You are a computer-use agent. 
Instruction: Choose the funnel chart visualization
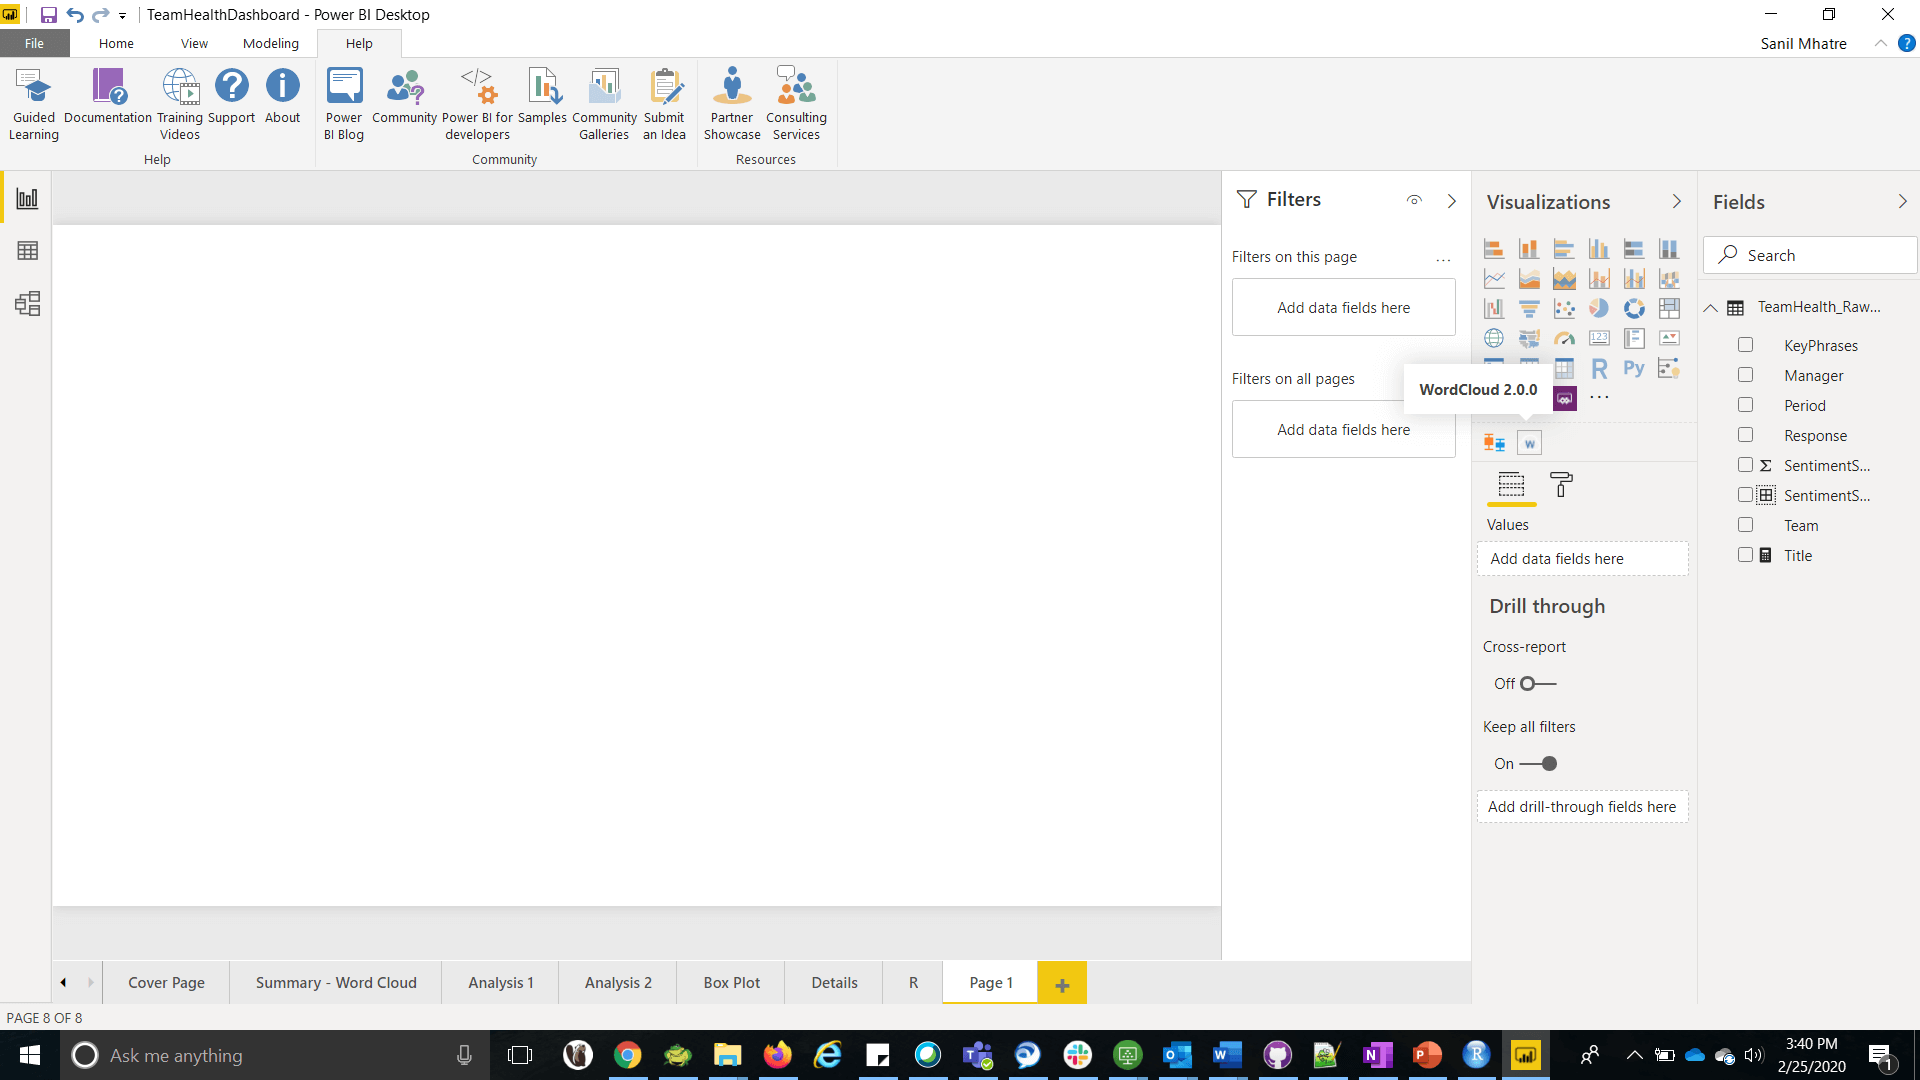pos(1529,309)
